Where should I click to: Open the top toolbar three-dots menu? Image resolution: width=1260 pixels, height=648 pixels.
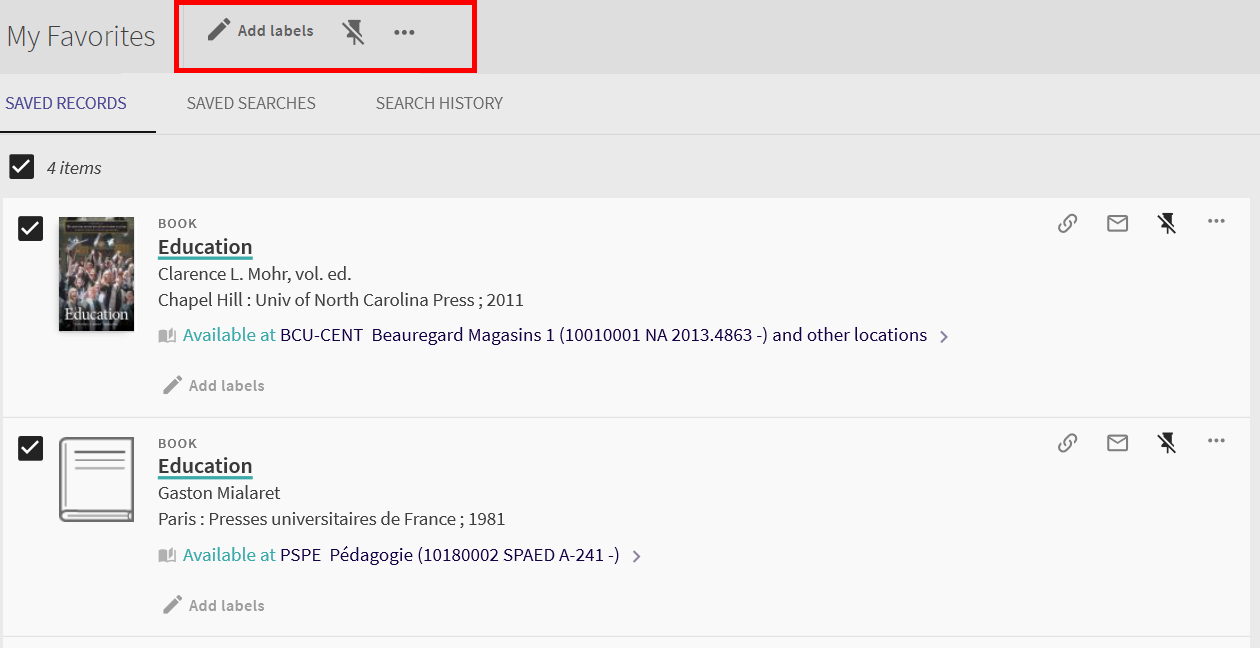(x=404, y=32)
